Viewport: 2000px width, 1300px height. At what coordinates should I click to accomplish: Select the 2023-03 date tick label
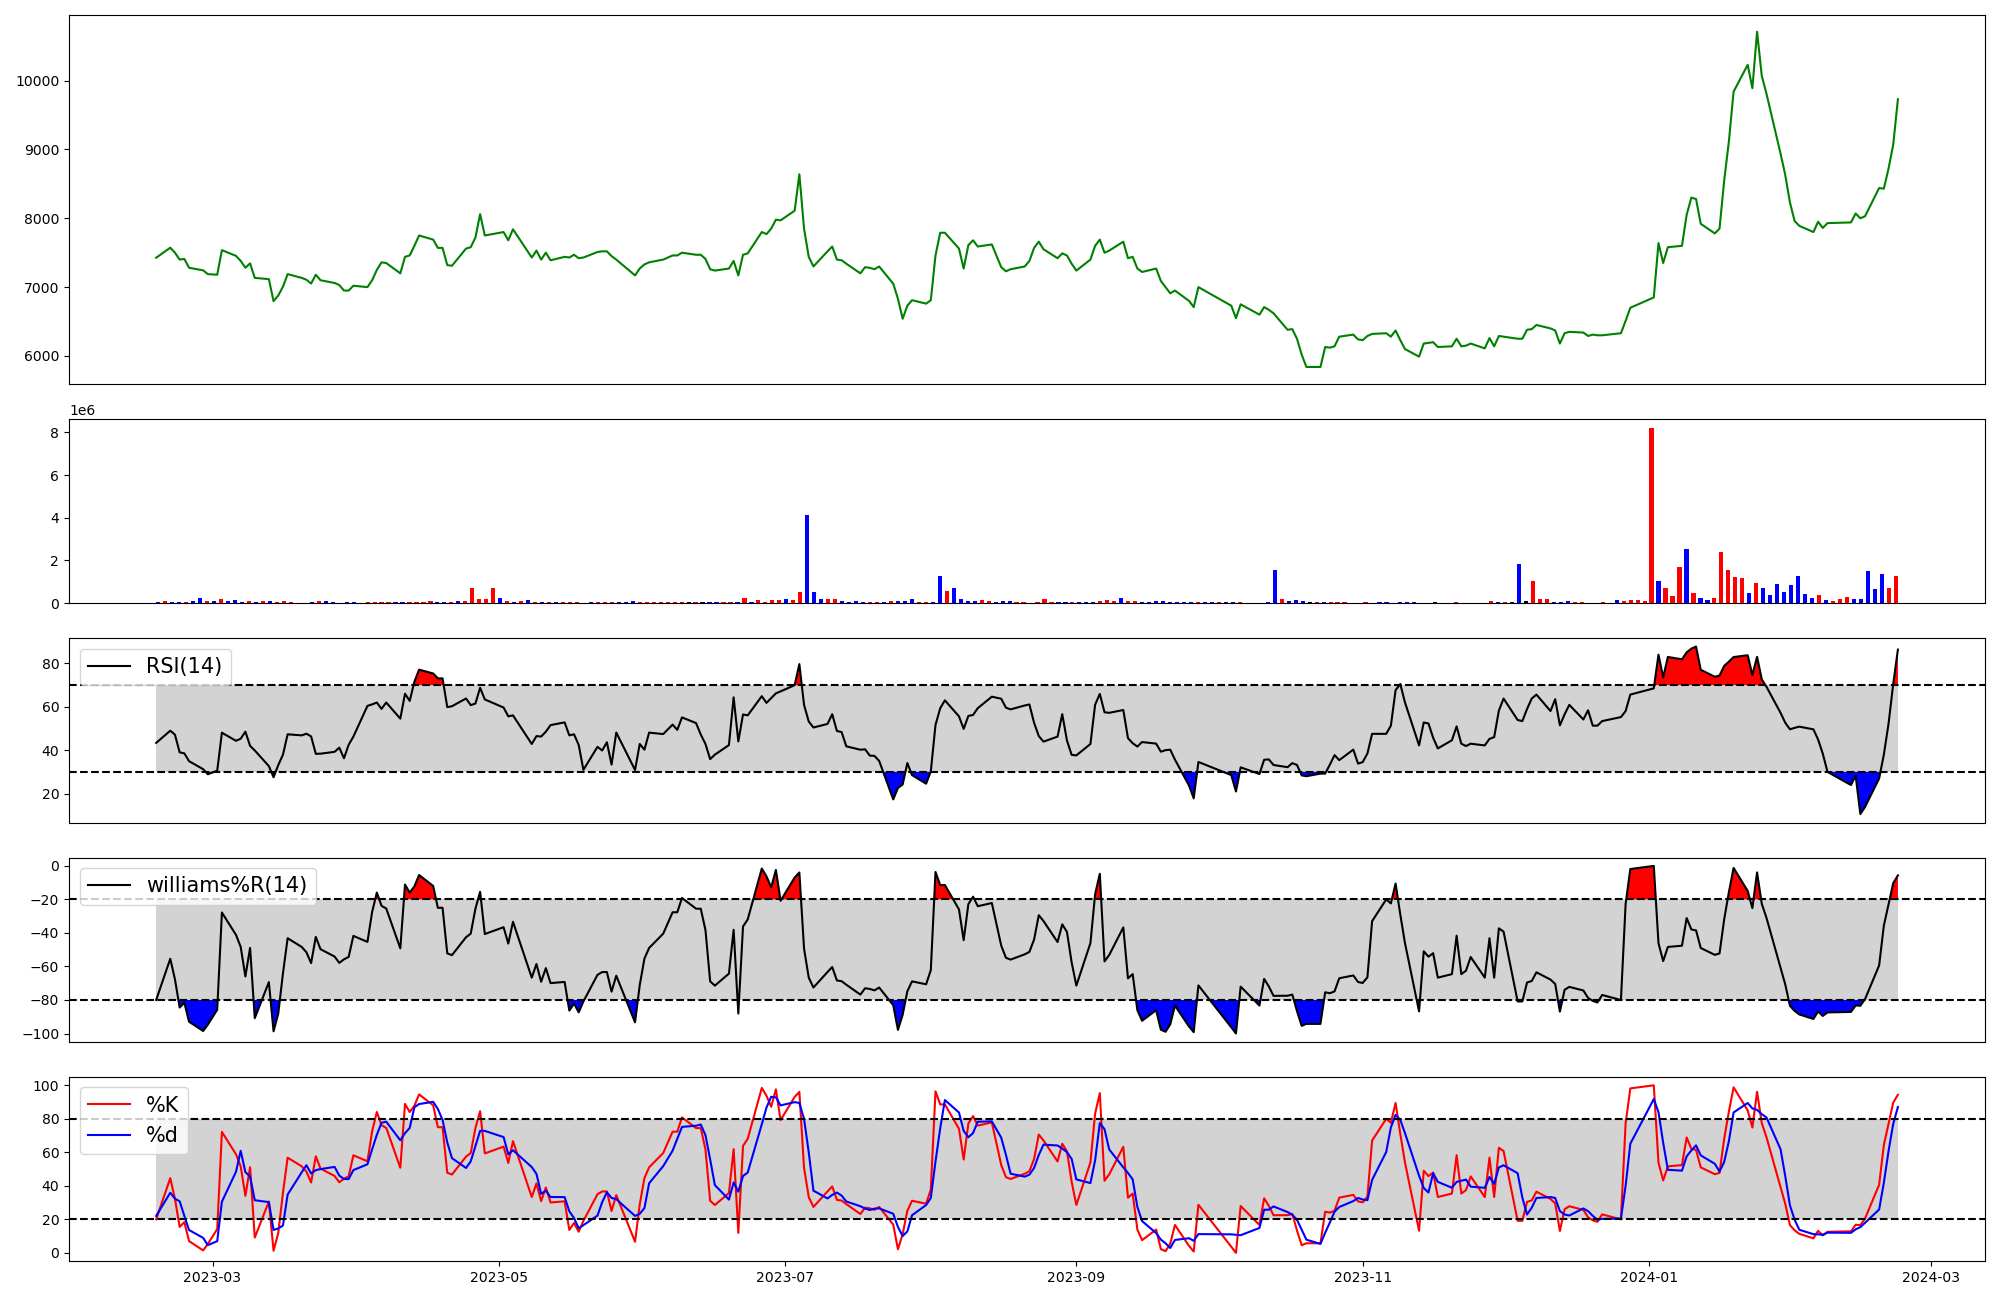tap(213, 1277)
